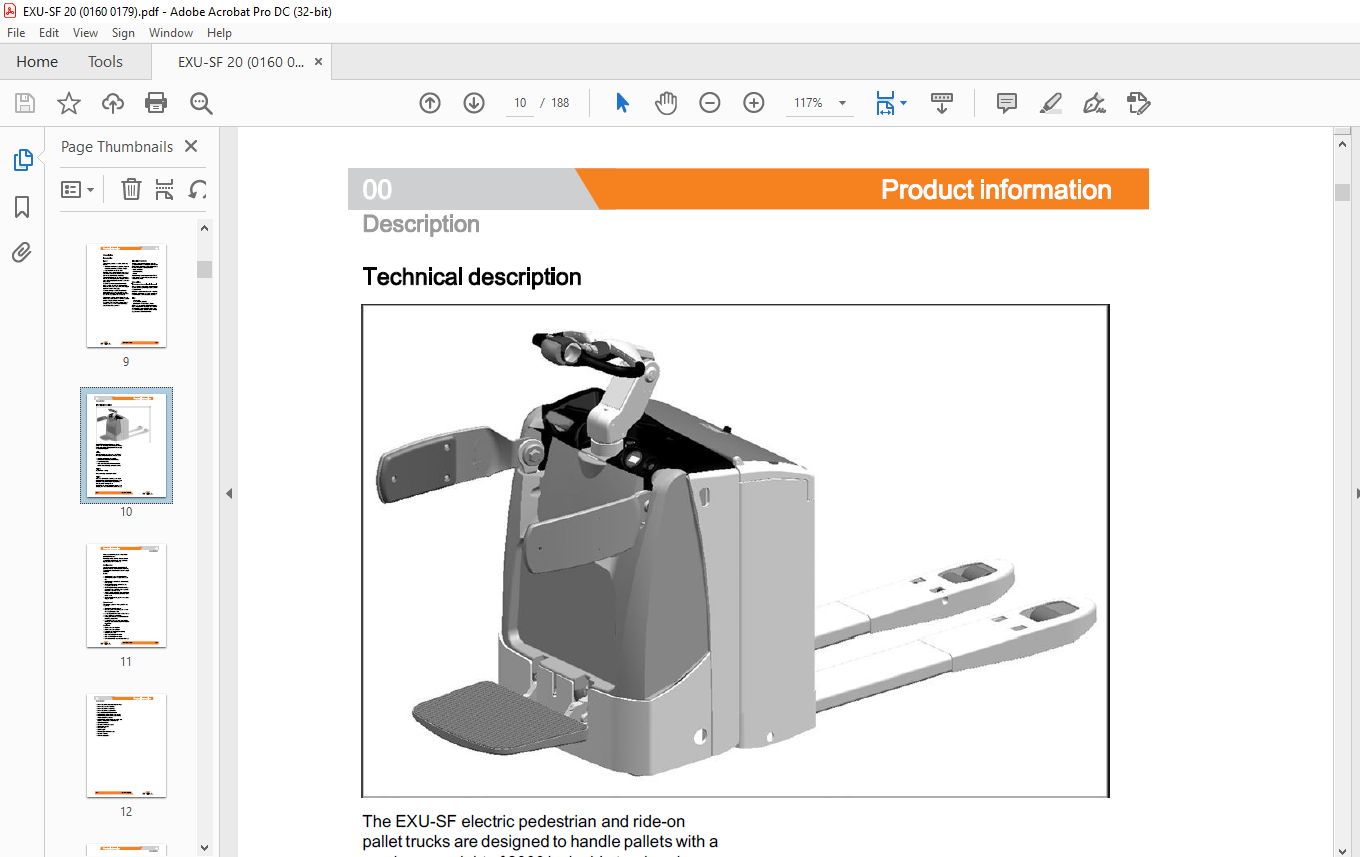The height and width of the screenshot is (857, 1360).
Task: Print the document using the printer icon
Action: pyautogui.click(x=156, y=103)
